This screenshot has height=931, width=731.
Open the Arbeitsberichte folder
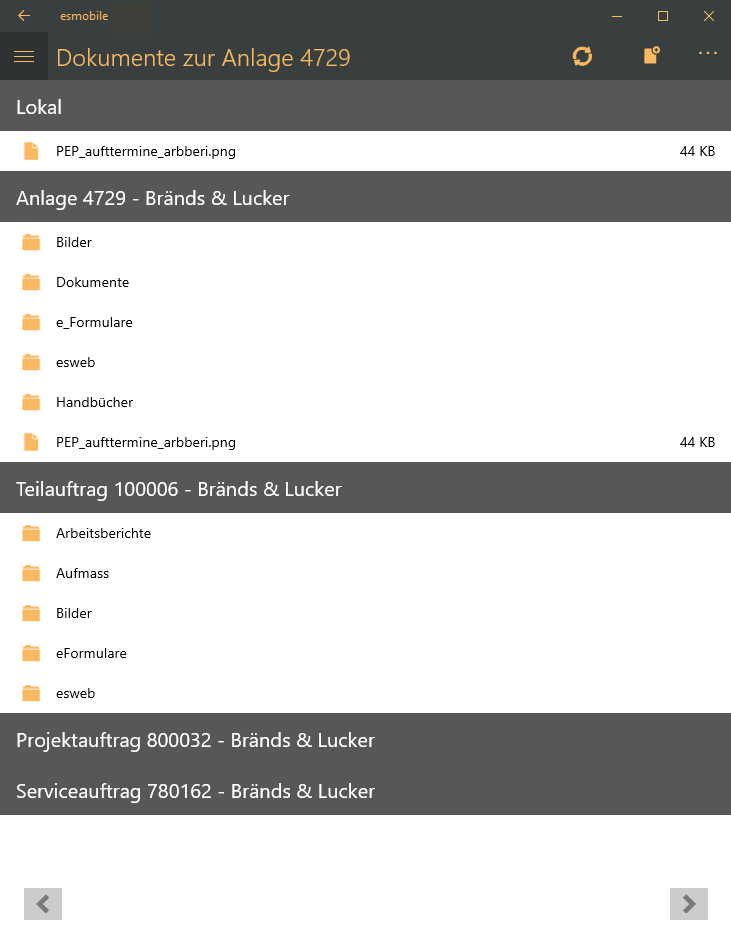coord(103,533)
